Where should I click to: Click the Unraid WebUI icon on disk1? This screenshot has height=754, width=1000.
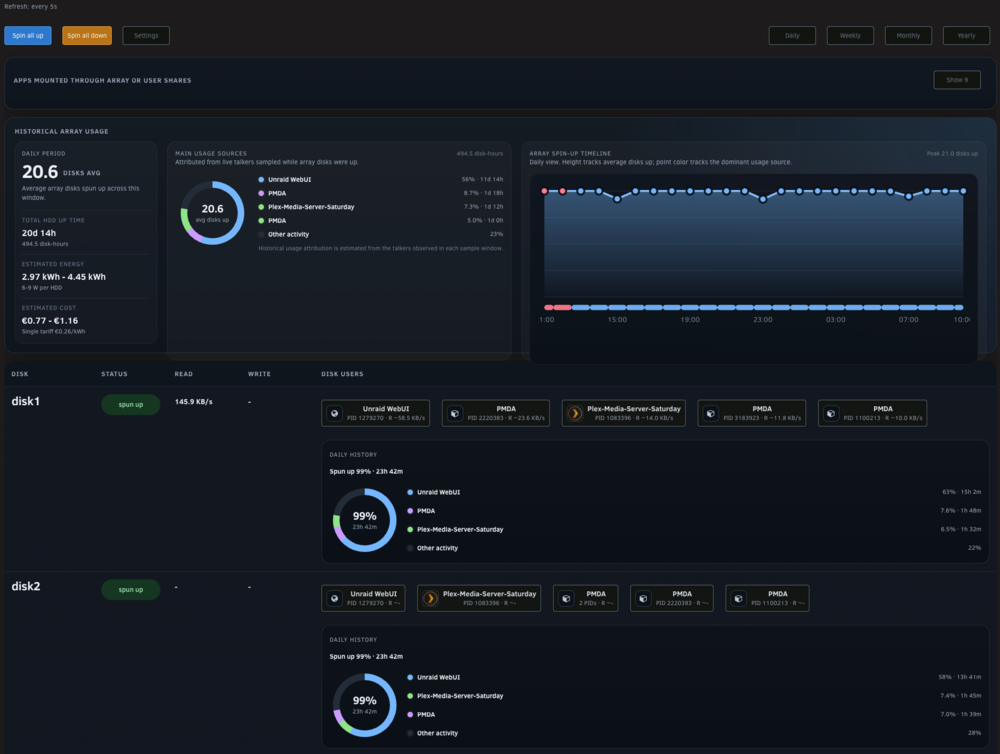coord(334,413)
